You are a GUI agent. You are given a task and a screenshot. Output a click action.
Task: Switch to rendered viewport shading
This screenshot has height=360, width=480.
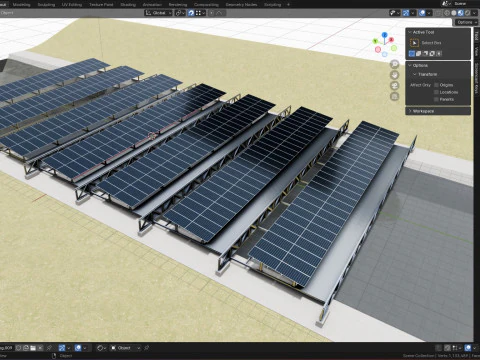click(467, 13)
